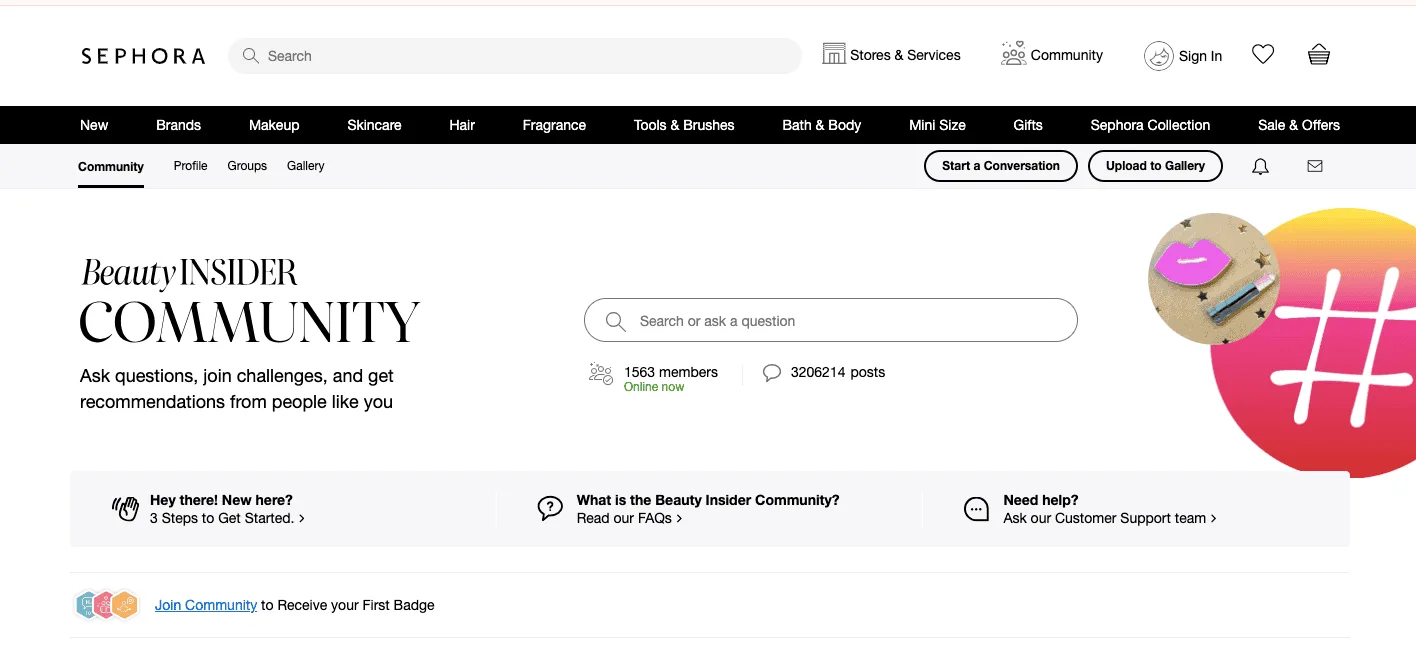Open the Sale & Offers menu
The image size is (1416, 651).
click(x=1298, y=125)
